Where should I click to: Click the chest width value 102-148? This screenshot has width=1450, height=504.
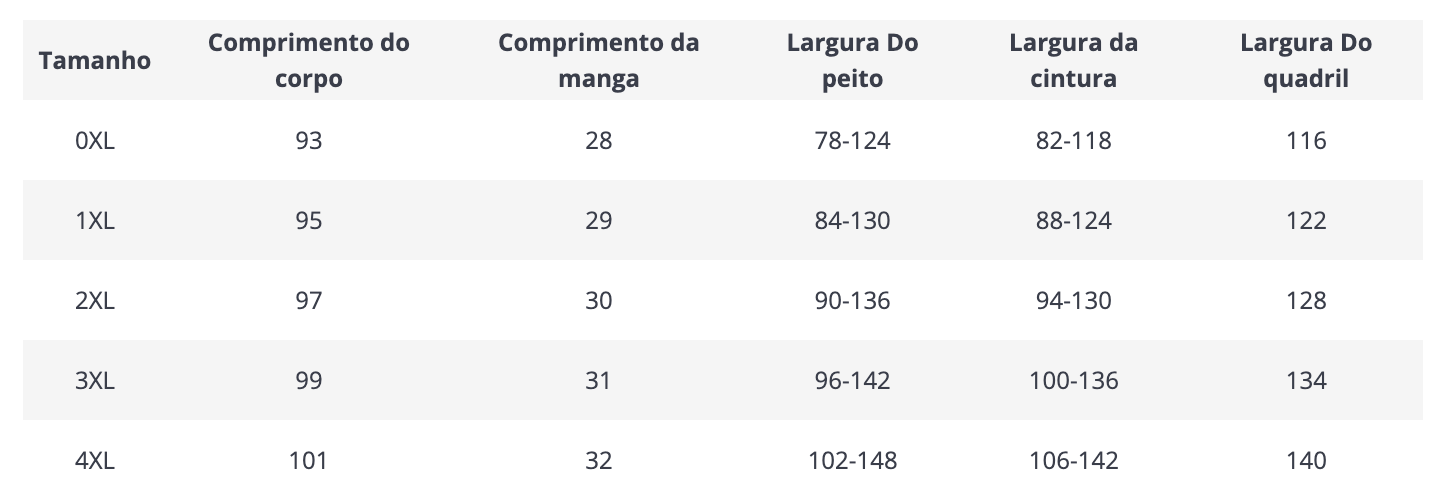(853, 461)
